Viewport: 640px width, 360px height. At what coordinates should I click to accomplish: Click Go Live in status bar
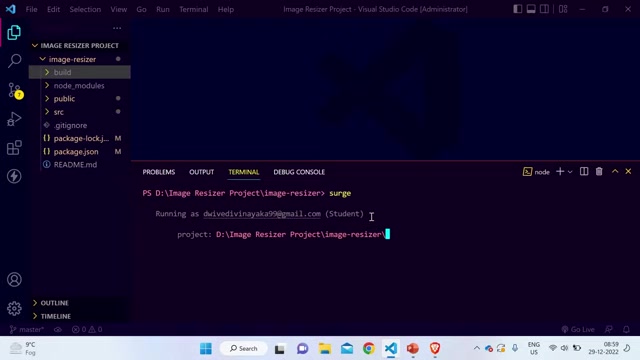click(578, 329)
